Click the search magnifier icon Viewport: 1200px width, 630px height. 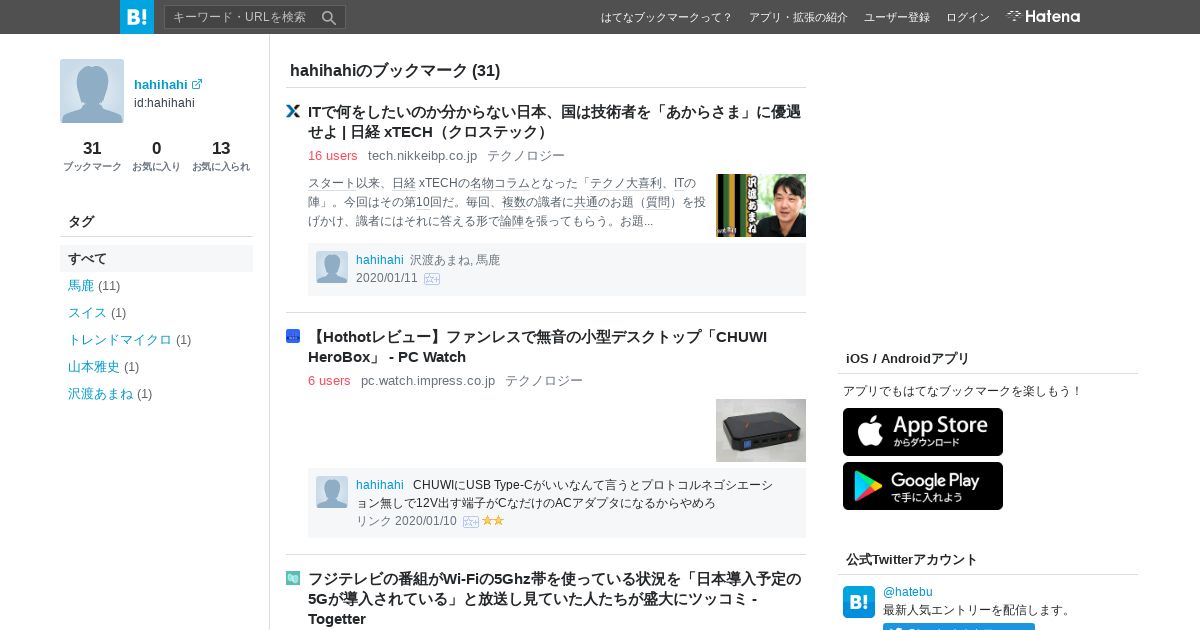point(329,17)
